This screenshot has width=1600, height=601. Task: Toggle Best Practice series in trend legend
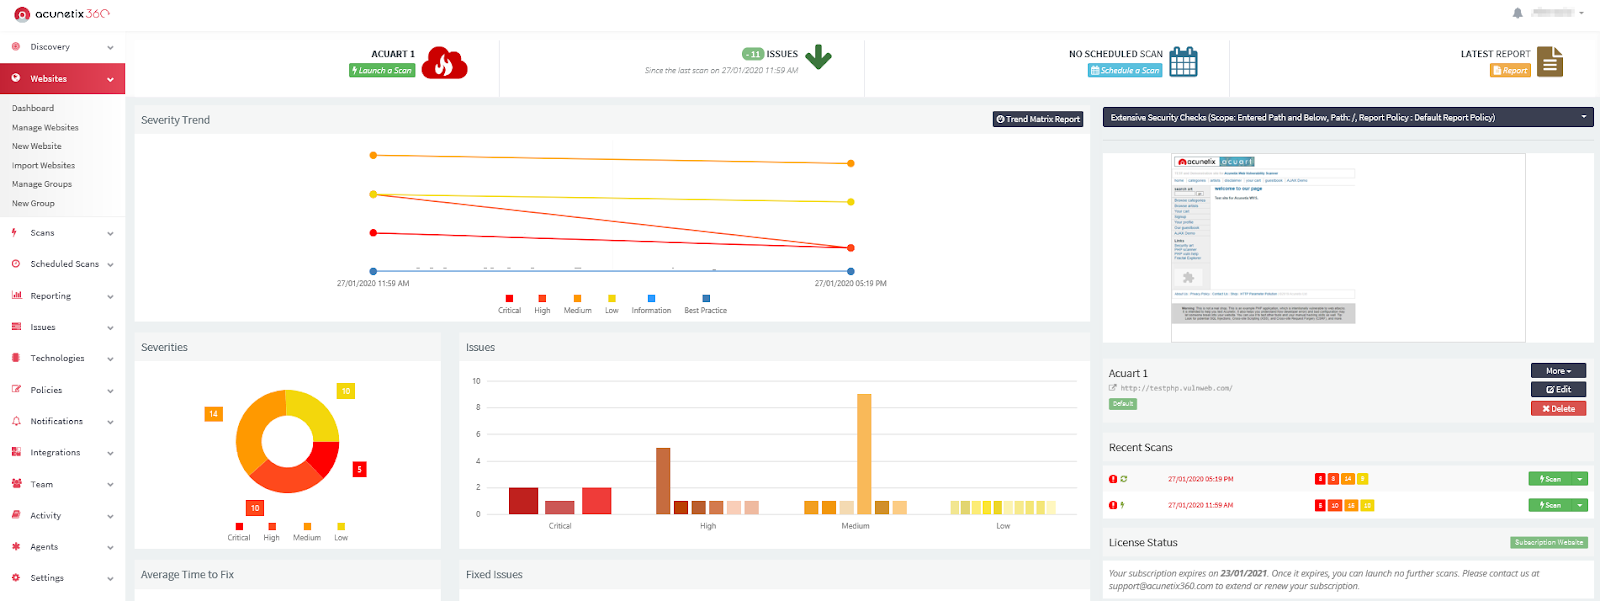[x=705, y=304]
